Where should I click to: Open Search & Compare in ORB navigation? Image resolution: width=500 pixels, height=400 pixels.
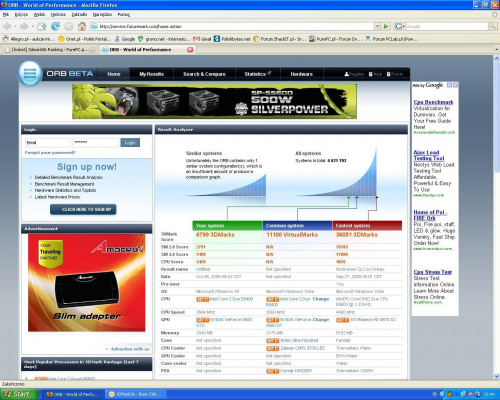tap(204, 74)
